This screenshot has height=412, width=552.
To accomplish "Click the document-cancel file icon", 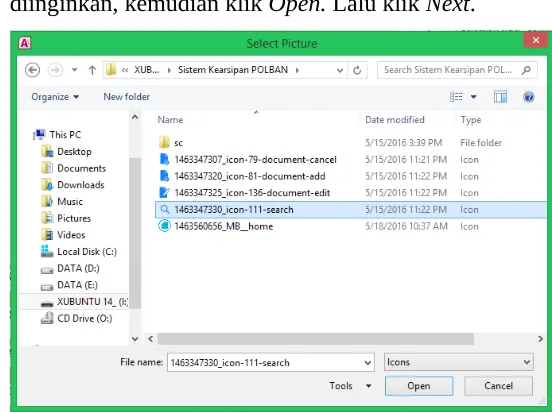I will click(164, 159).
